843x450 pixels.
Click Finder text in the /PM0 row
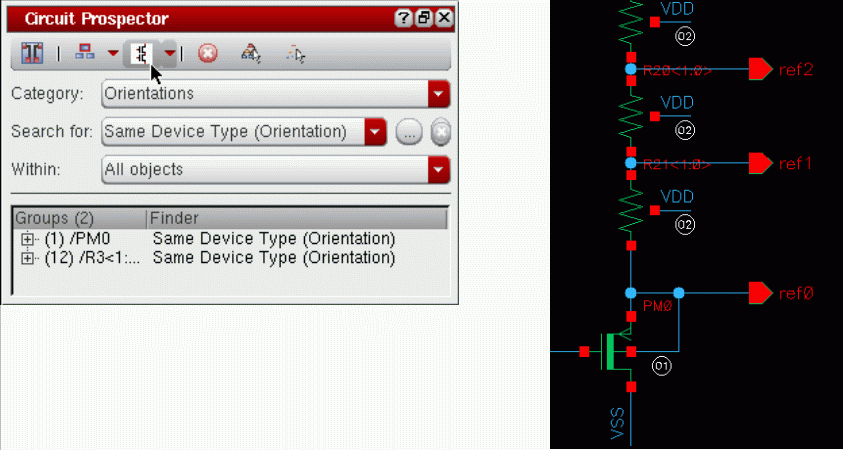pos(274,238)
